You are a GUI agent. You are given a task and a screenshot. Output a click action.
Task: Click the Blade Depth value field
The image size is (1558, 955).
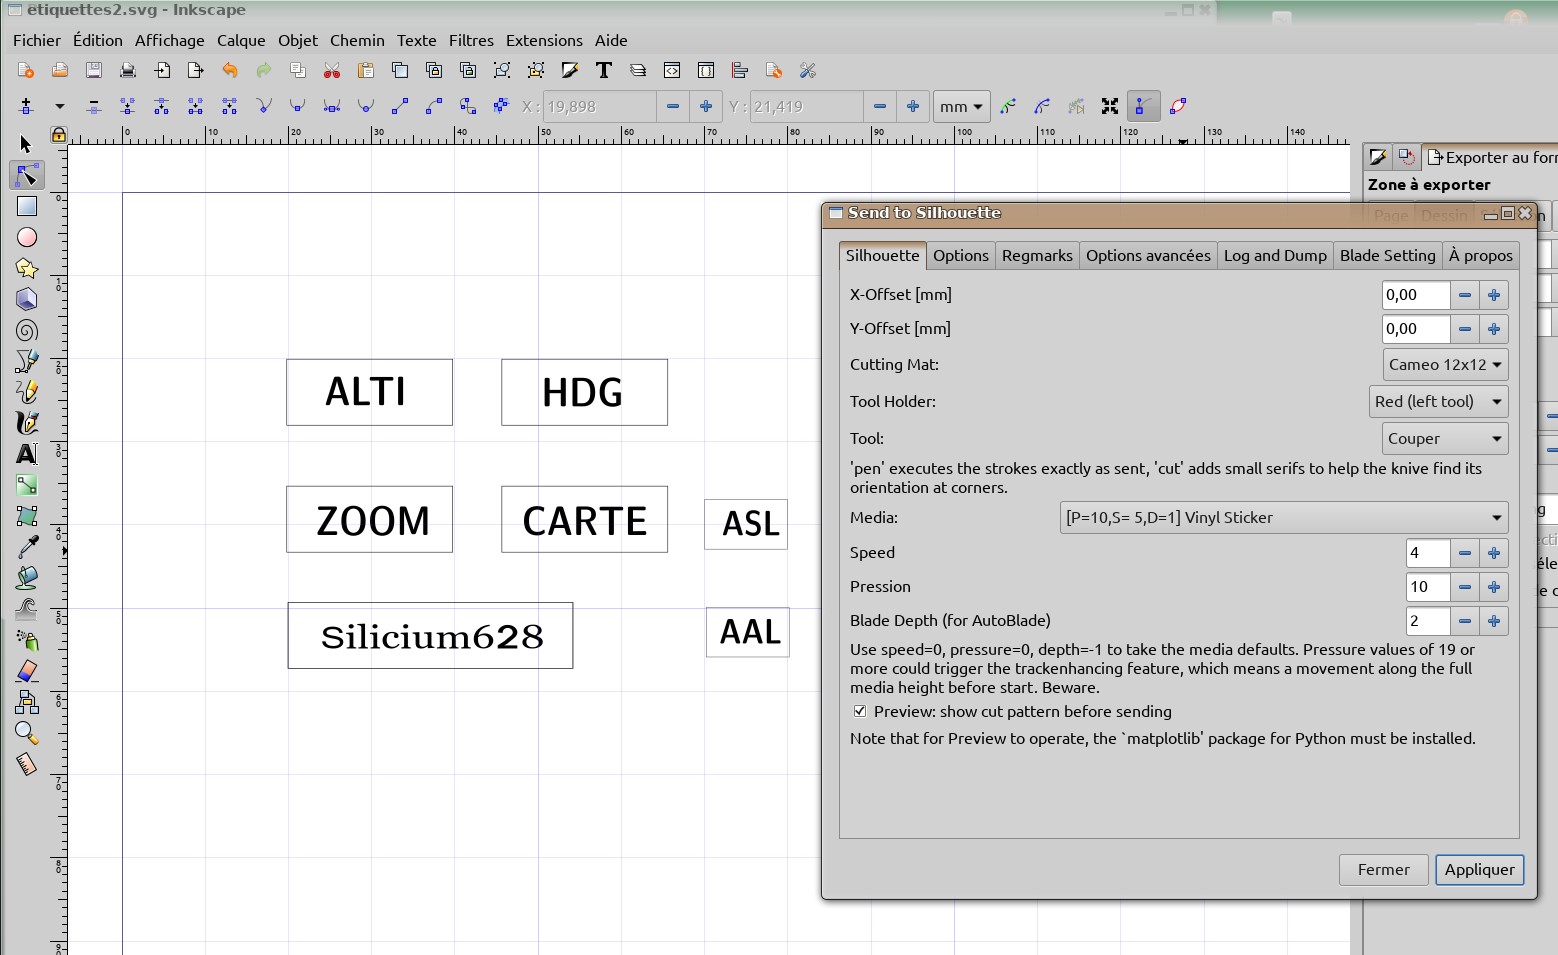point(1428,621)
